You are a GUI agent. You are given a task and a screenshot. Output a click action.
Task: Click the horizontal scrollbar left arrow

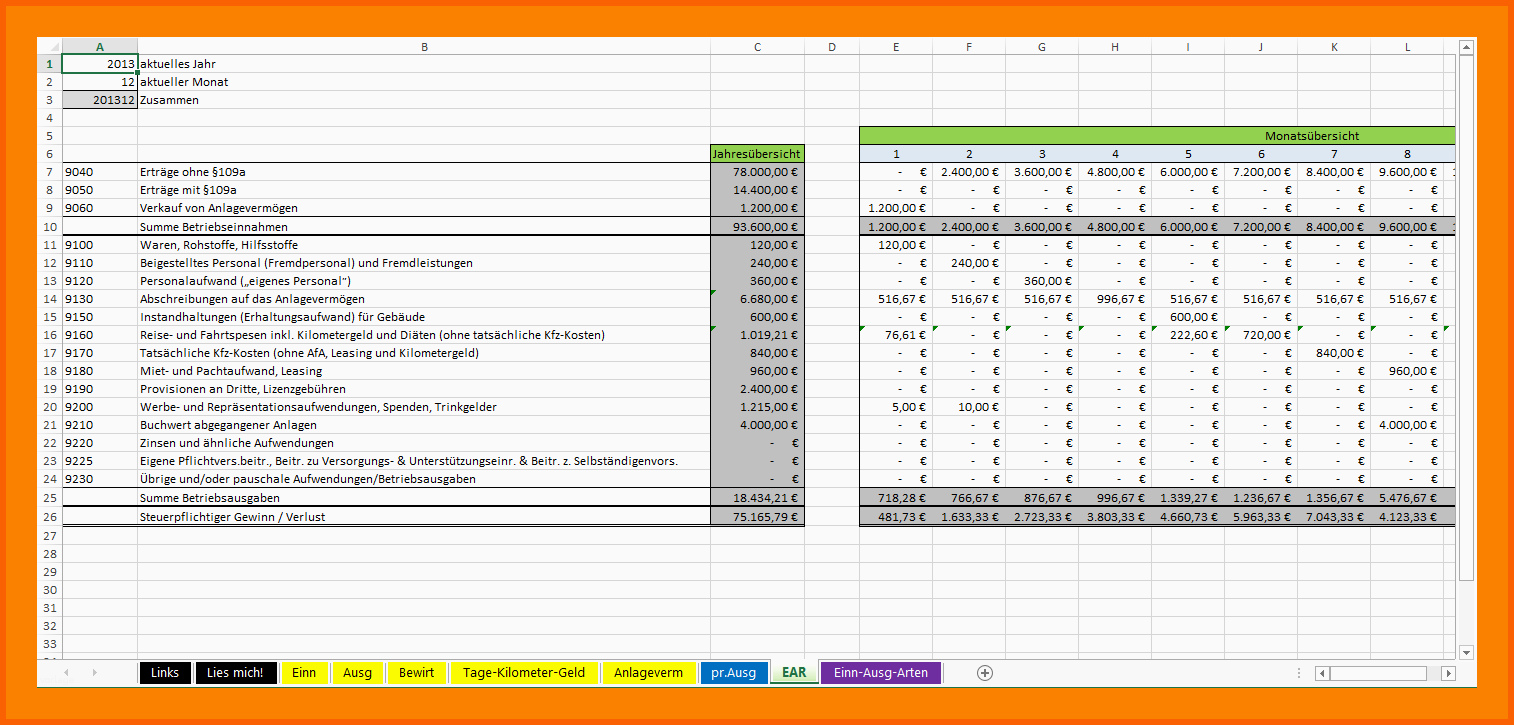1322,673
